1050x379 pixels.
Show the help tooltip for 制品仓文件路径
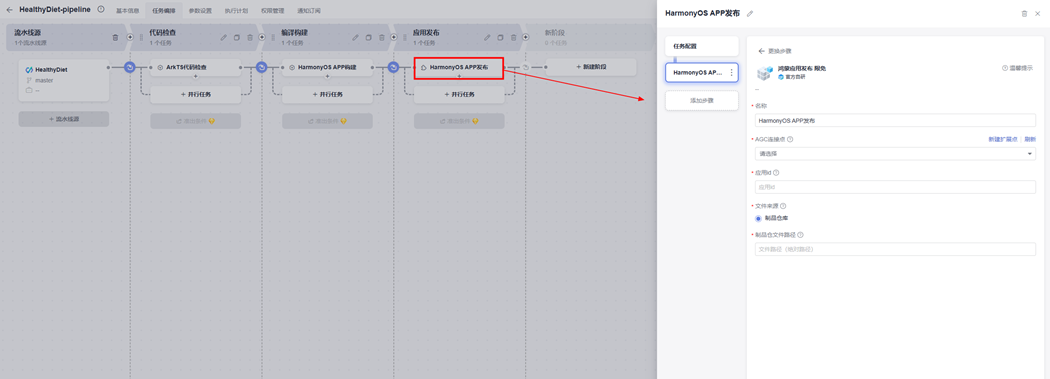pos(800,235)
